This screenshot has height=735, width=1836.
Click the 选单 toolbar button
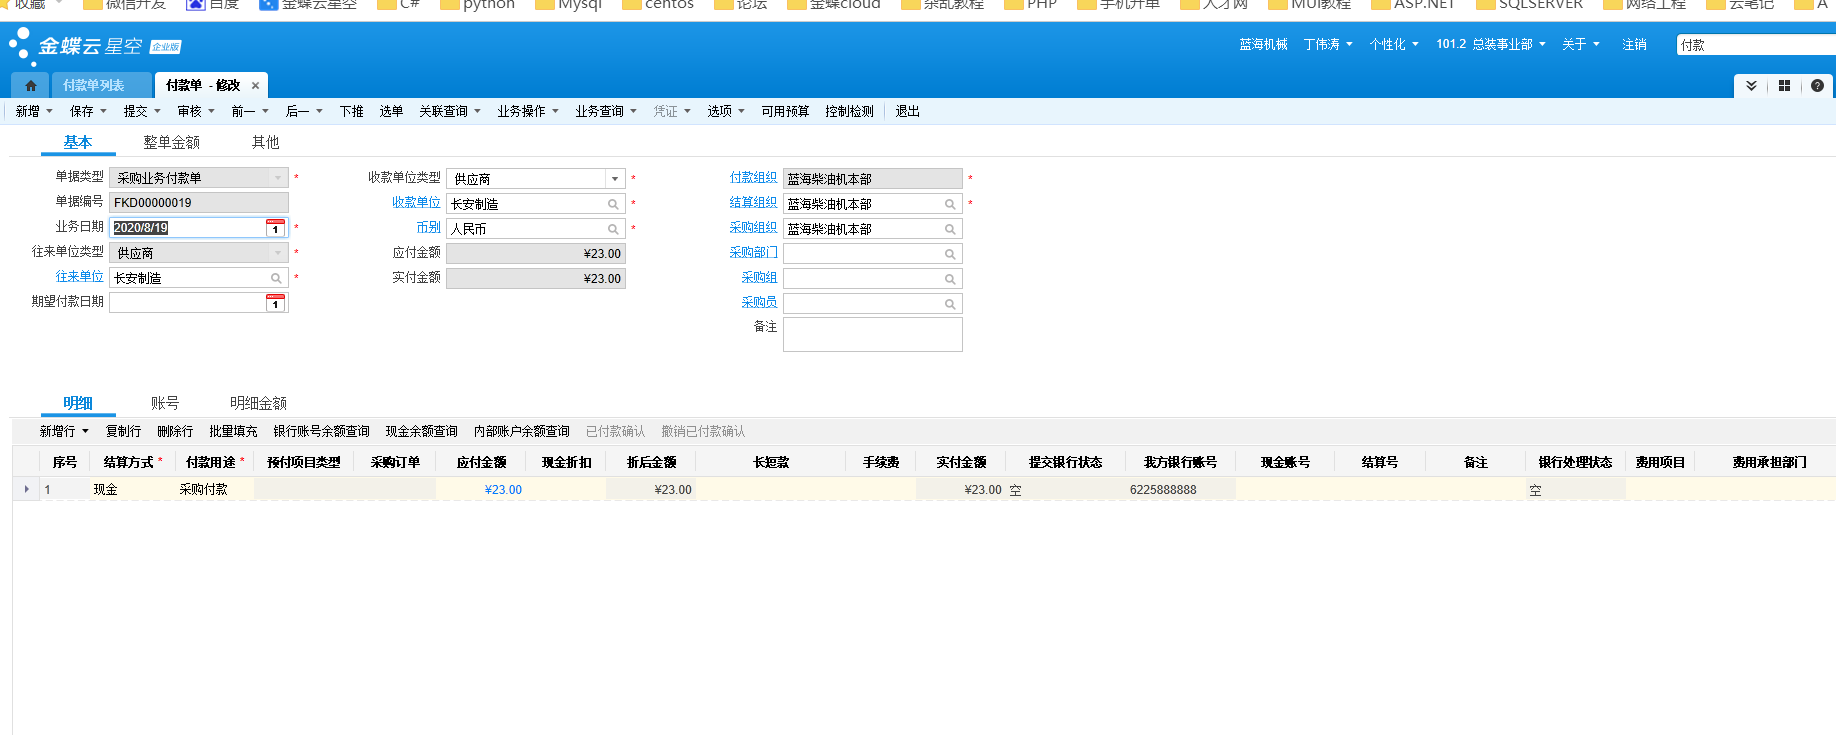(391, 111)
